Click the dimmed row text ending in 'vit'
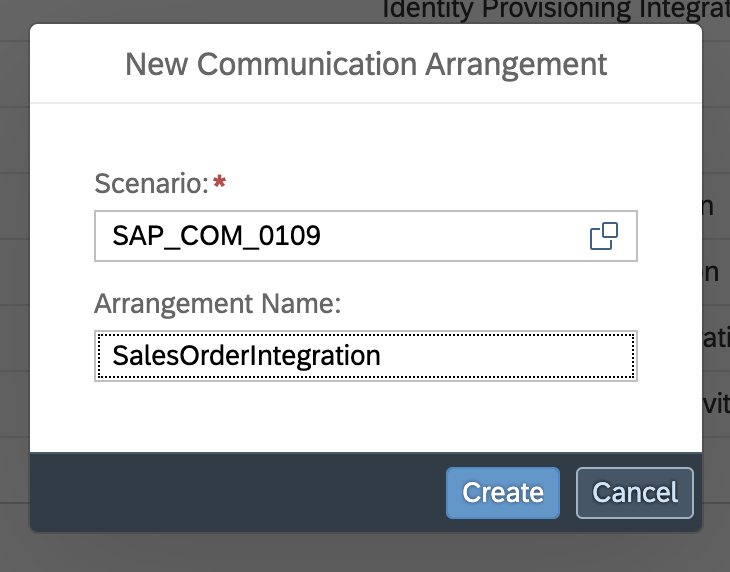The height and width of the screenshot is (572, 730). point(716,404)
